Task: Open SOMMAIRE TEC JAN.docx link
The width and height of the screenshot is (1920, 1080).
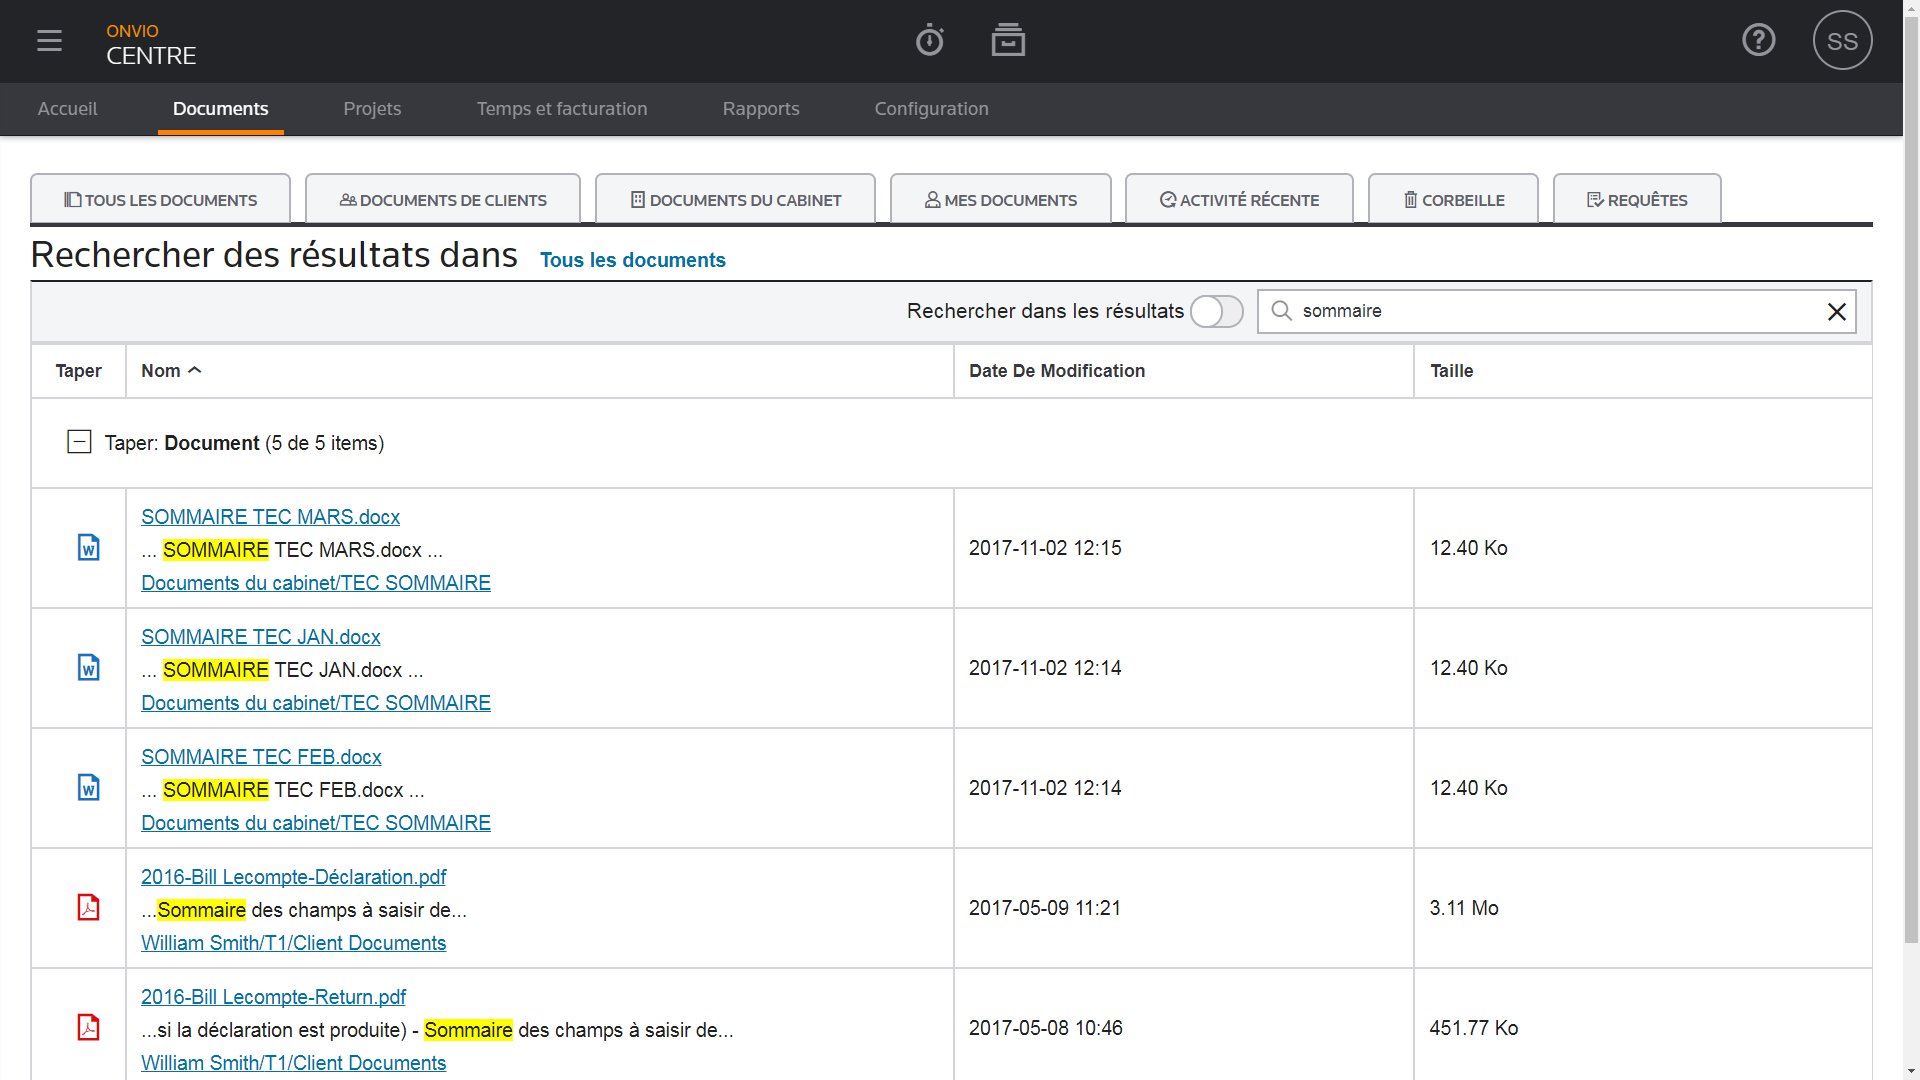Action: [260, 637]
